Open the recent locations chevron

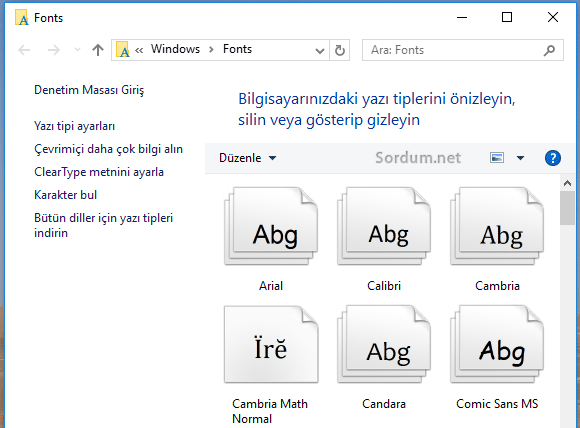tap(77, 50)
